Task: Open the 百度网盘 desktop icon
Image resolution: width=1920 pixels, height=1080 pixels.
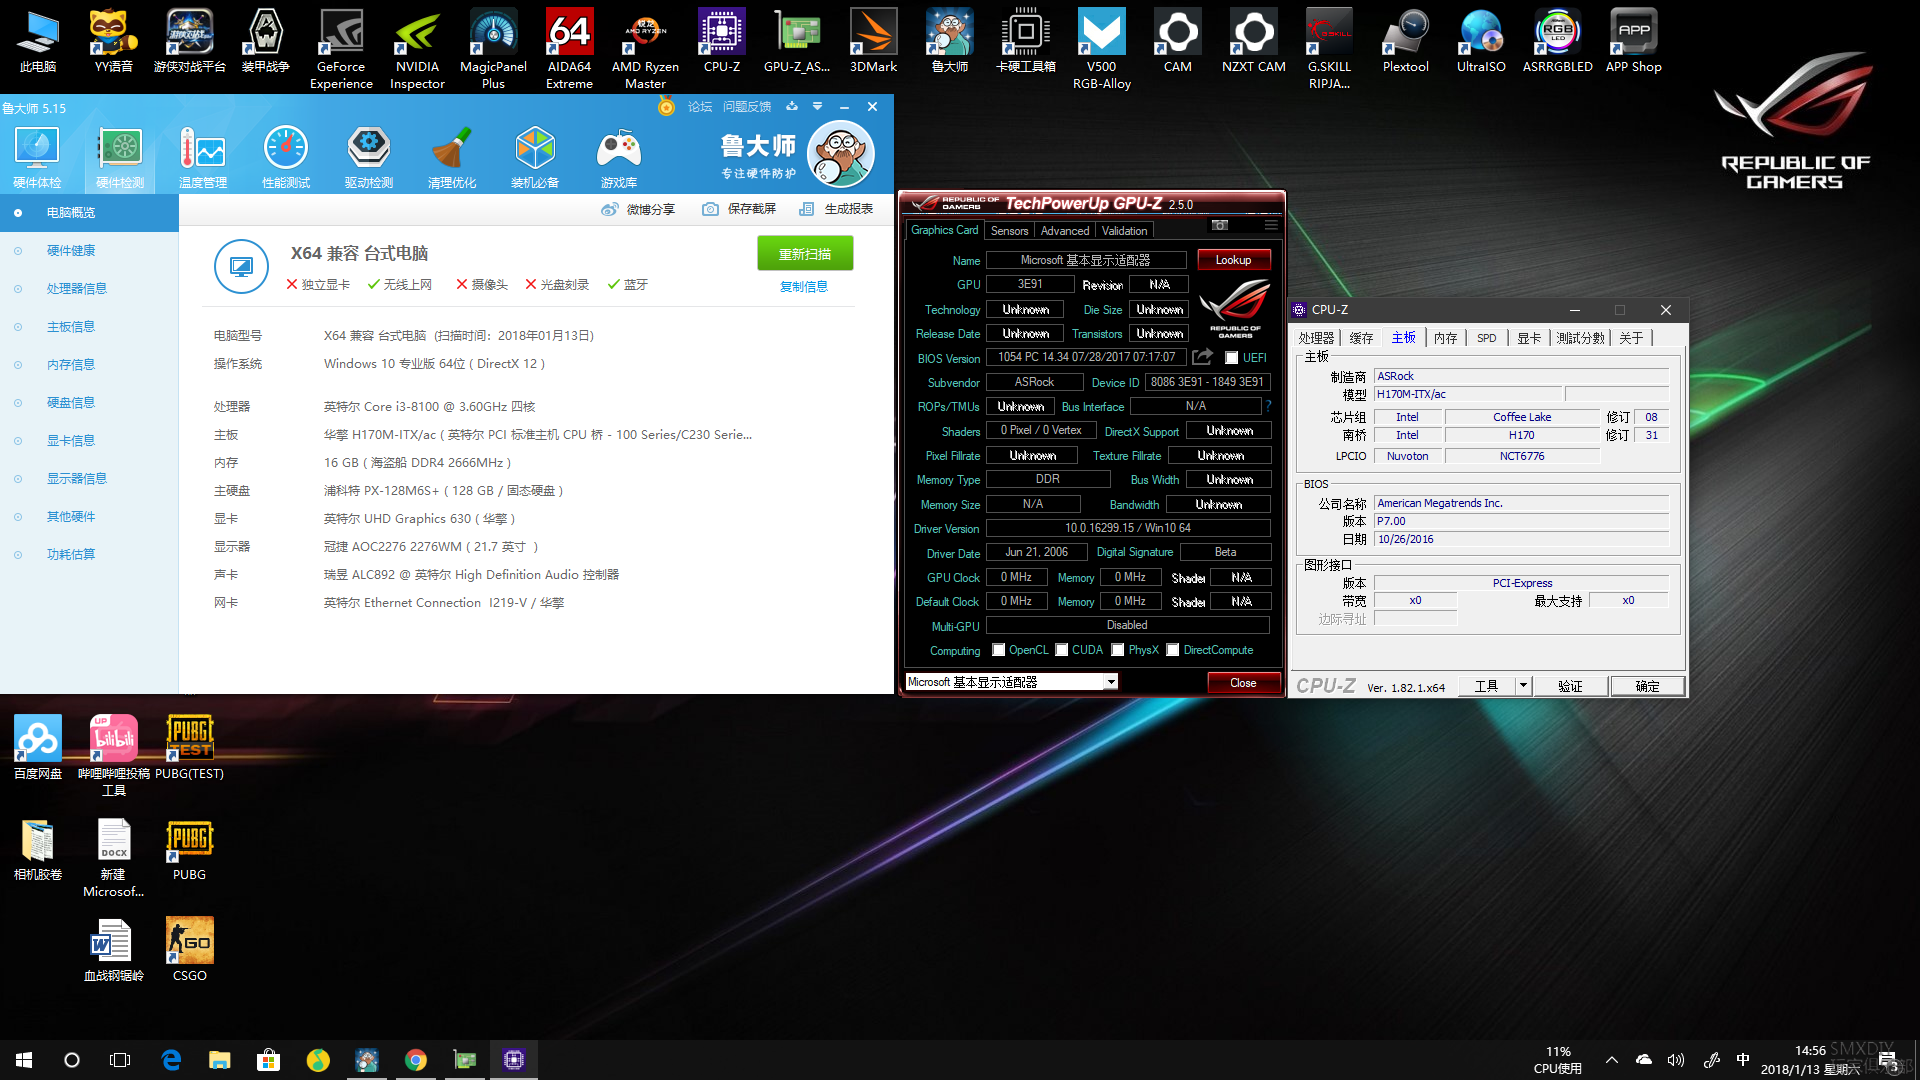Action: point(38,748)
